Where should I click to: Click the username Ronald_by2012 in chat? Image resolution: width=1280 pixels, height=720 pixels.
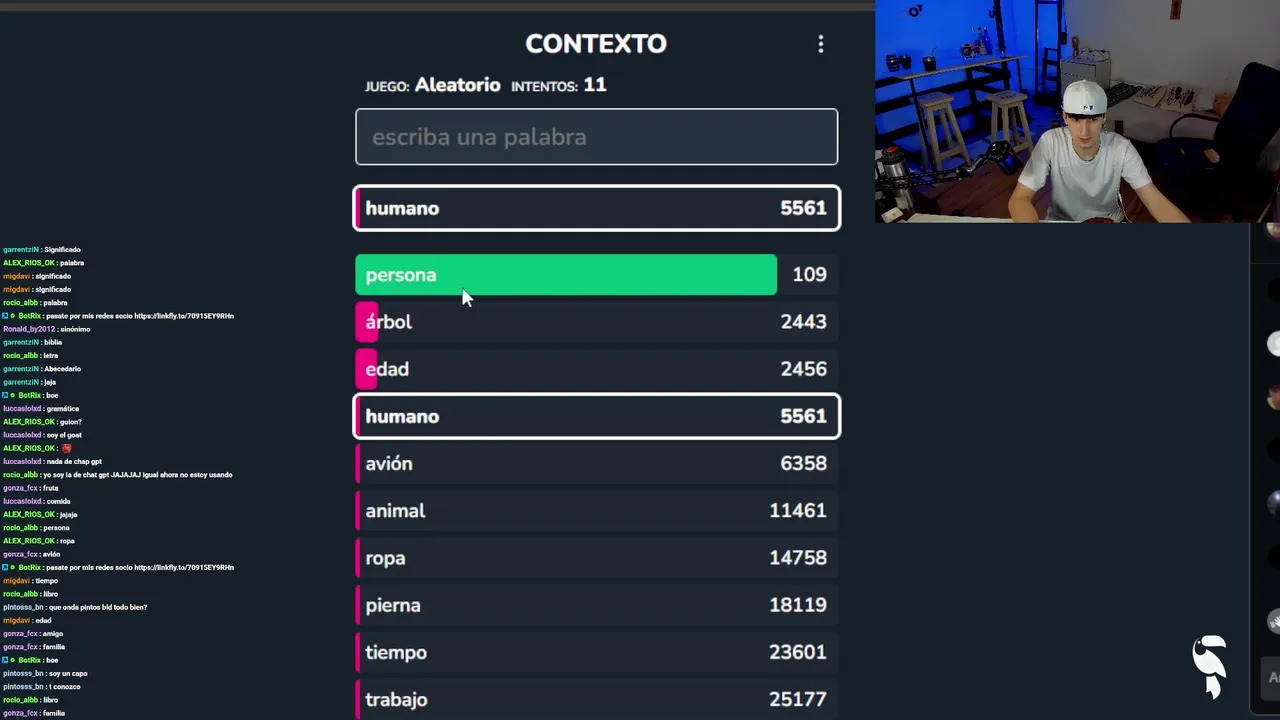pos(29,329)
